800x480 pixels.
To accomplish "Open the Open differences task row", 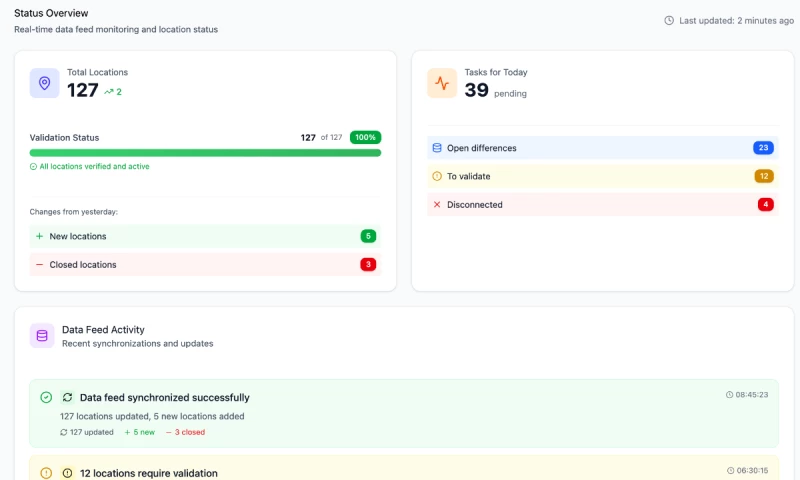I will pyautogui.click(x=603, y=148).
